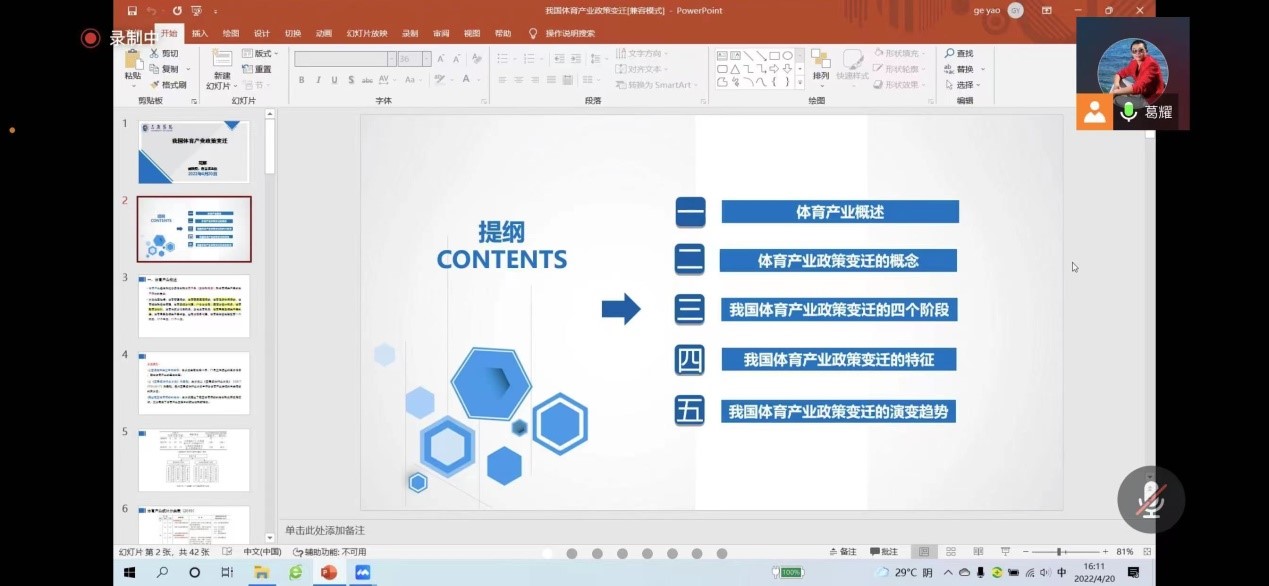Screen dimensions: 1269x586
Task: Select the oval shape in shapes gallery
Action: click(788, 56)
